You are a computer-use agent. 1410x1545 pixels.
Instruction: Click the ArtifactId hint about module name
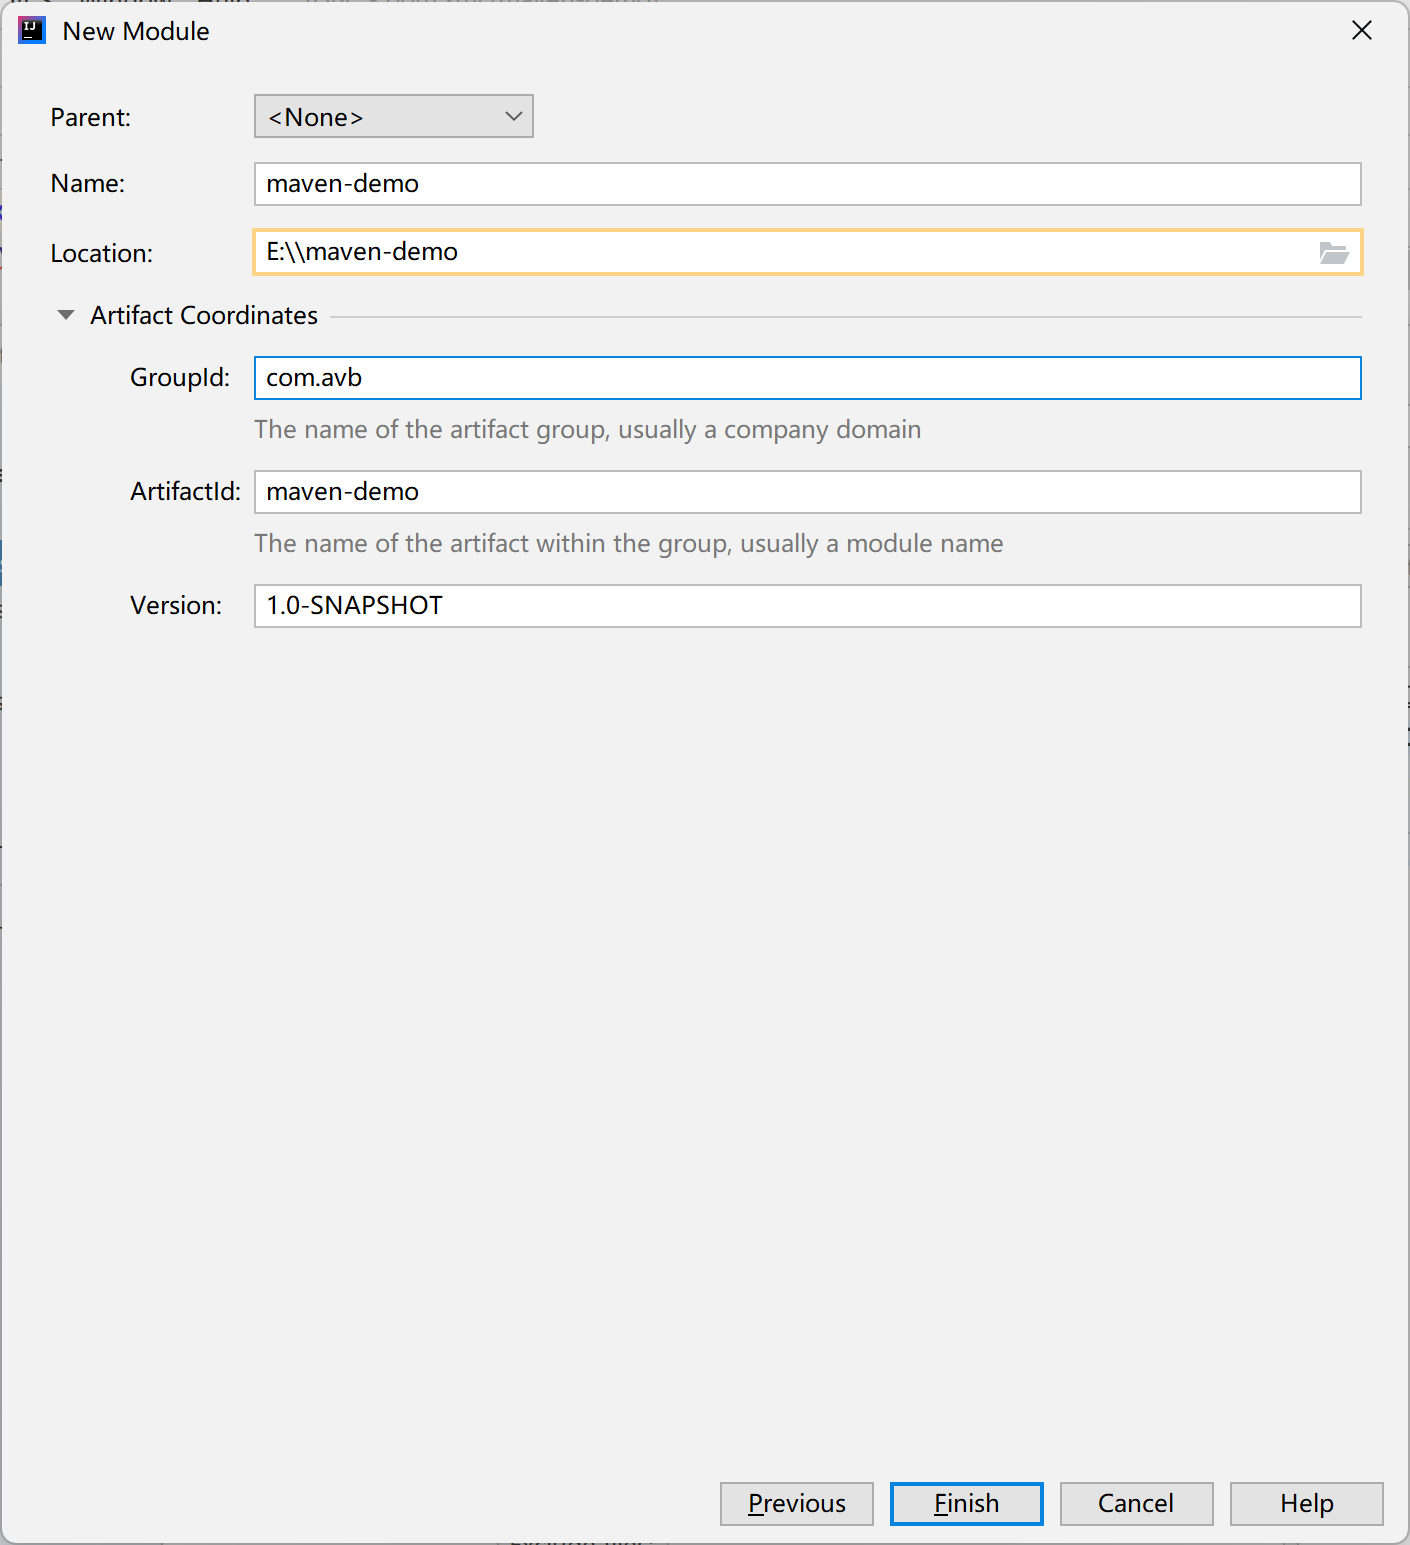(628, 544)
